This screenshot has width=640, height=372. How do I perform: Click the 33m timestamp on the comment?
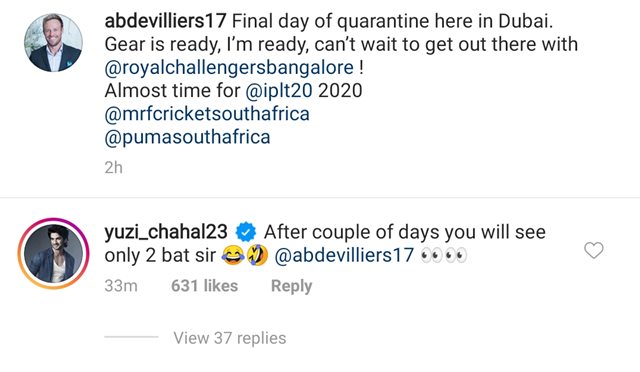pos(121,285)
